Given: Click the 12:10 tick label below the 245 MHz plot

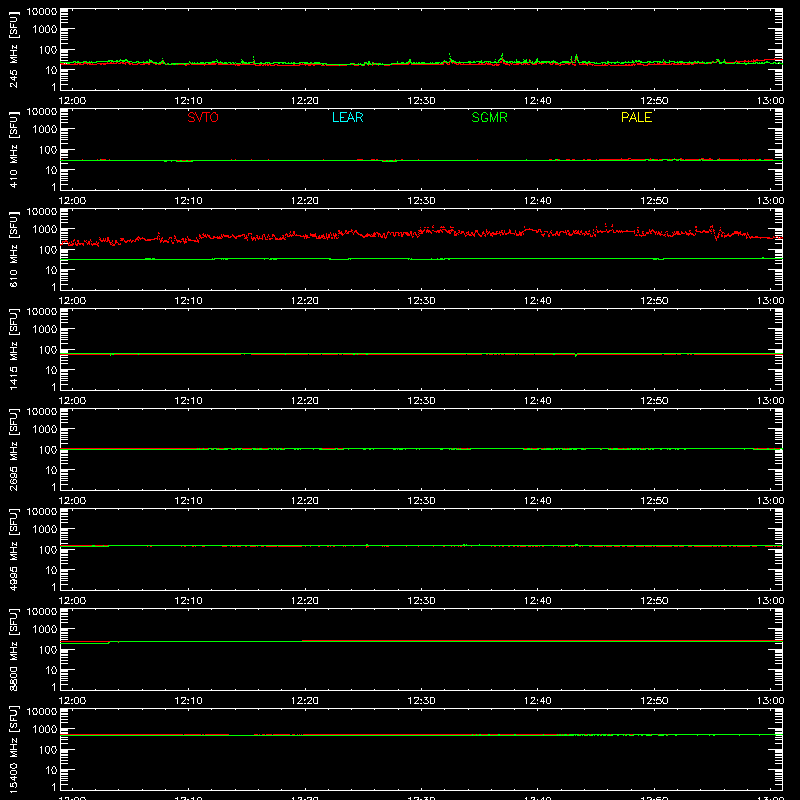Looking at the screenshot, I should tap(189, 101).
